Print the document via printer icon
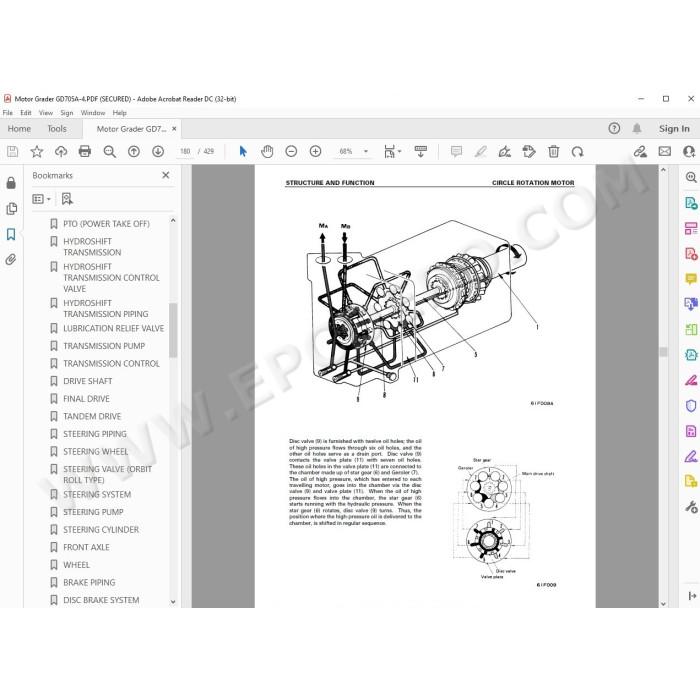 pos(85,152)
